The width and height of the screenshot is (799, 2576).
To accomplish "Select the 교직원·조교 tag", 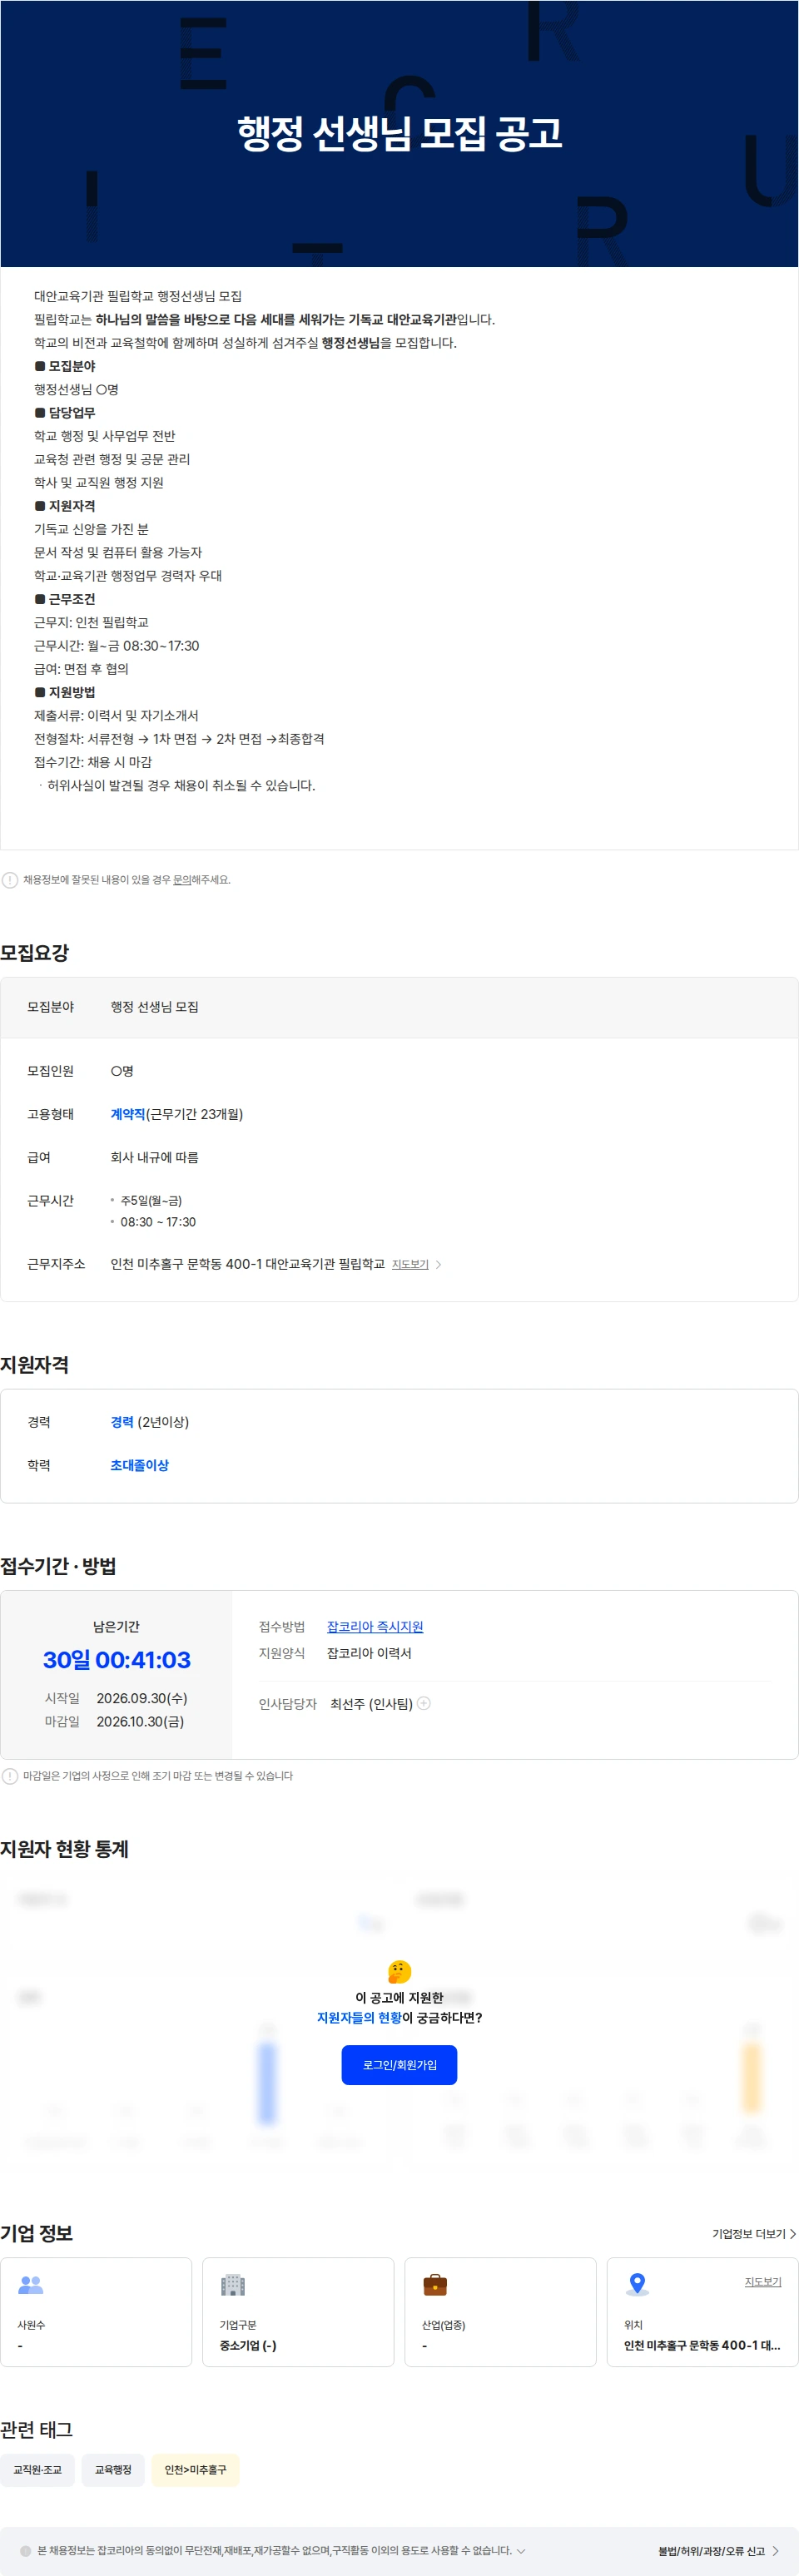I will click(37, 2470).
